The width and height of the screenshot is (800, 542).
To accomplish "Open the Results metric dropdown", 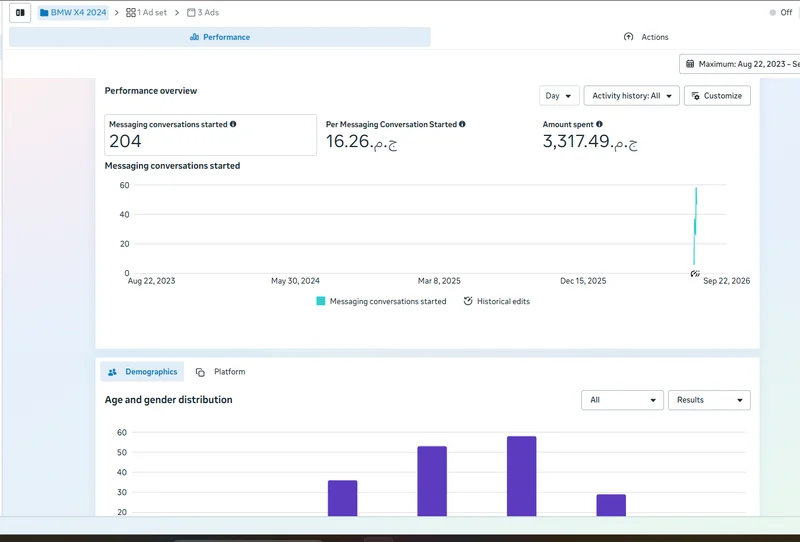I will 709,400.
